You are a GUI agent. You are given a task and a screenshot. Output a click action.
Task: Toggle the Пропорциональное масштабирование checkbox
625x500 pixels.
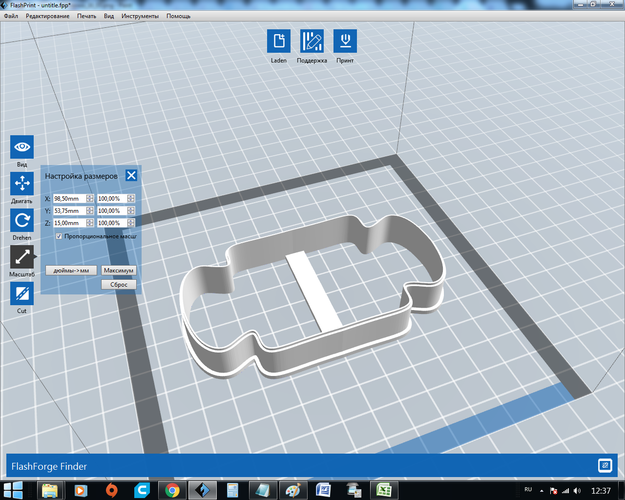[x=59, y=236]
